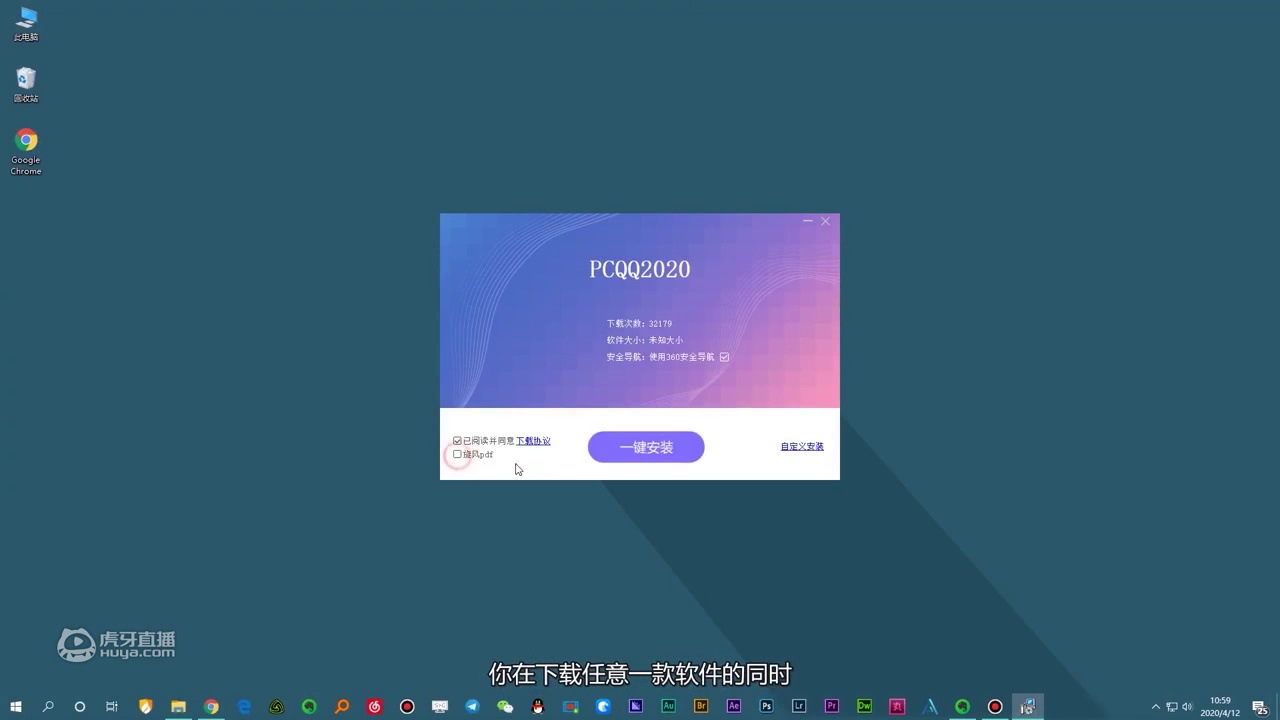Viewport: 1280px width, 720px height.
Task: Open NetEase Cloud Music in taskbar
Action: [374, 706]
